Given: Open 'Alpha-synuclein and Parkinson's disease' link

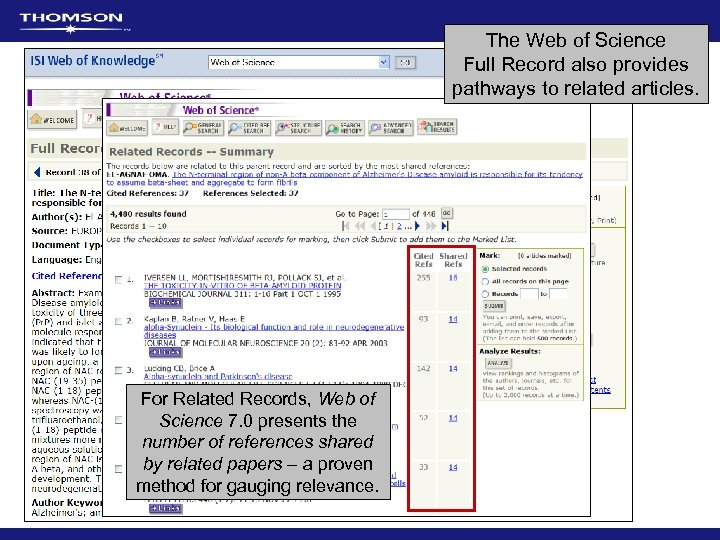Looking at the screenshot, I should click(x=218, y=376).
